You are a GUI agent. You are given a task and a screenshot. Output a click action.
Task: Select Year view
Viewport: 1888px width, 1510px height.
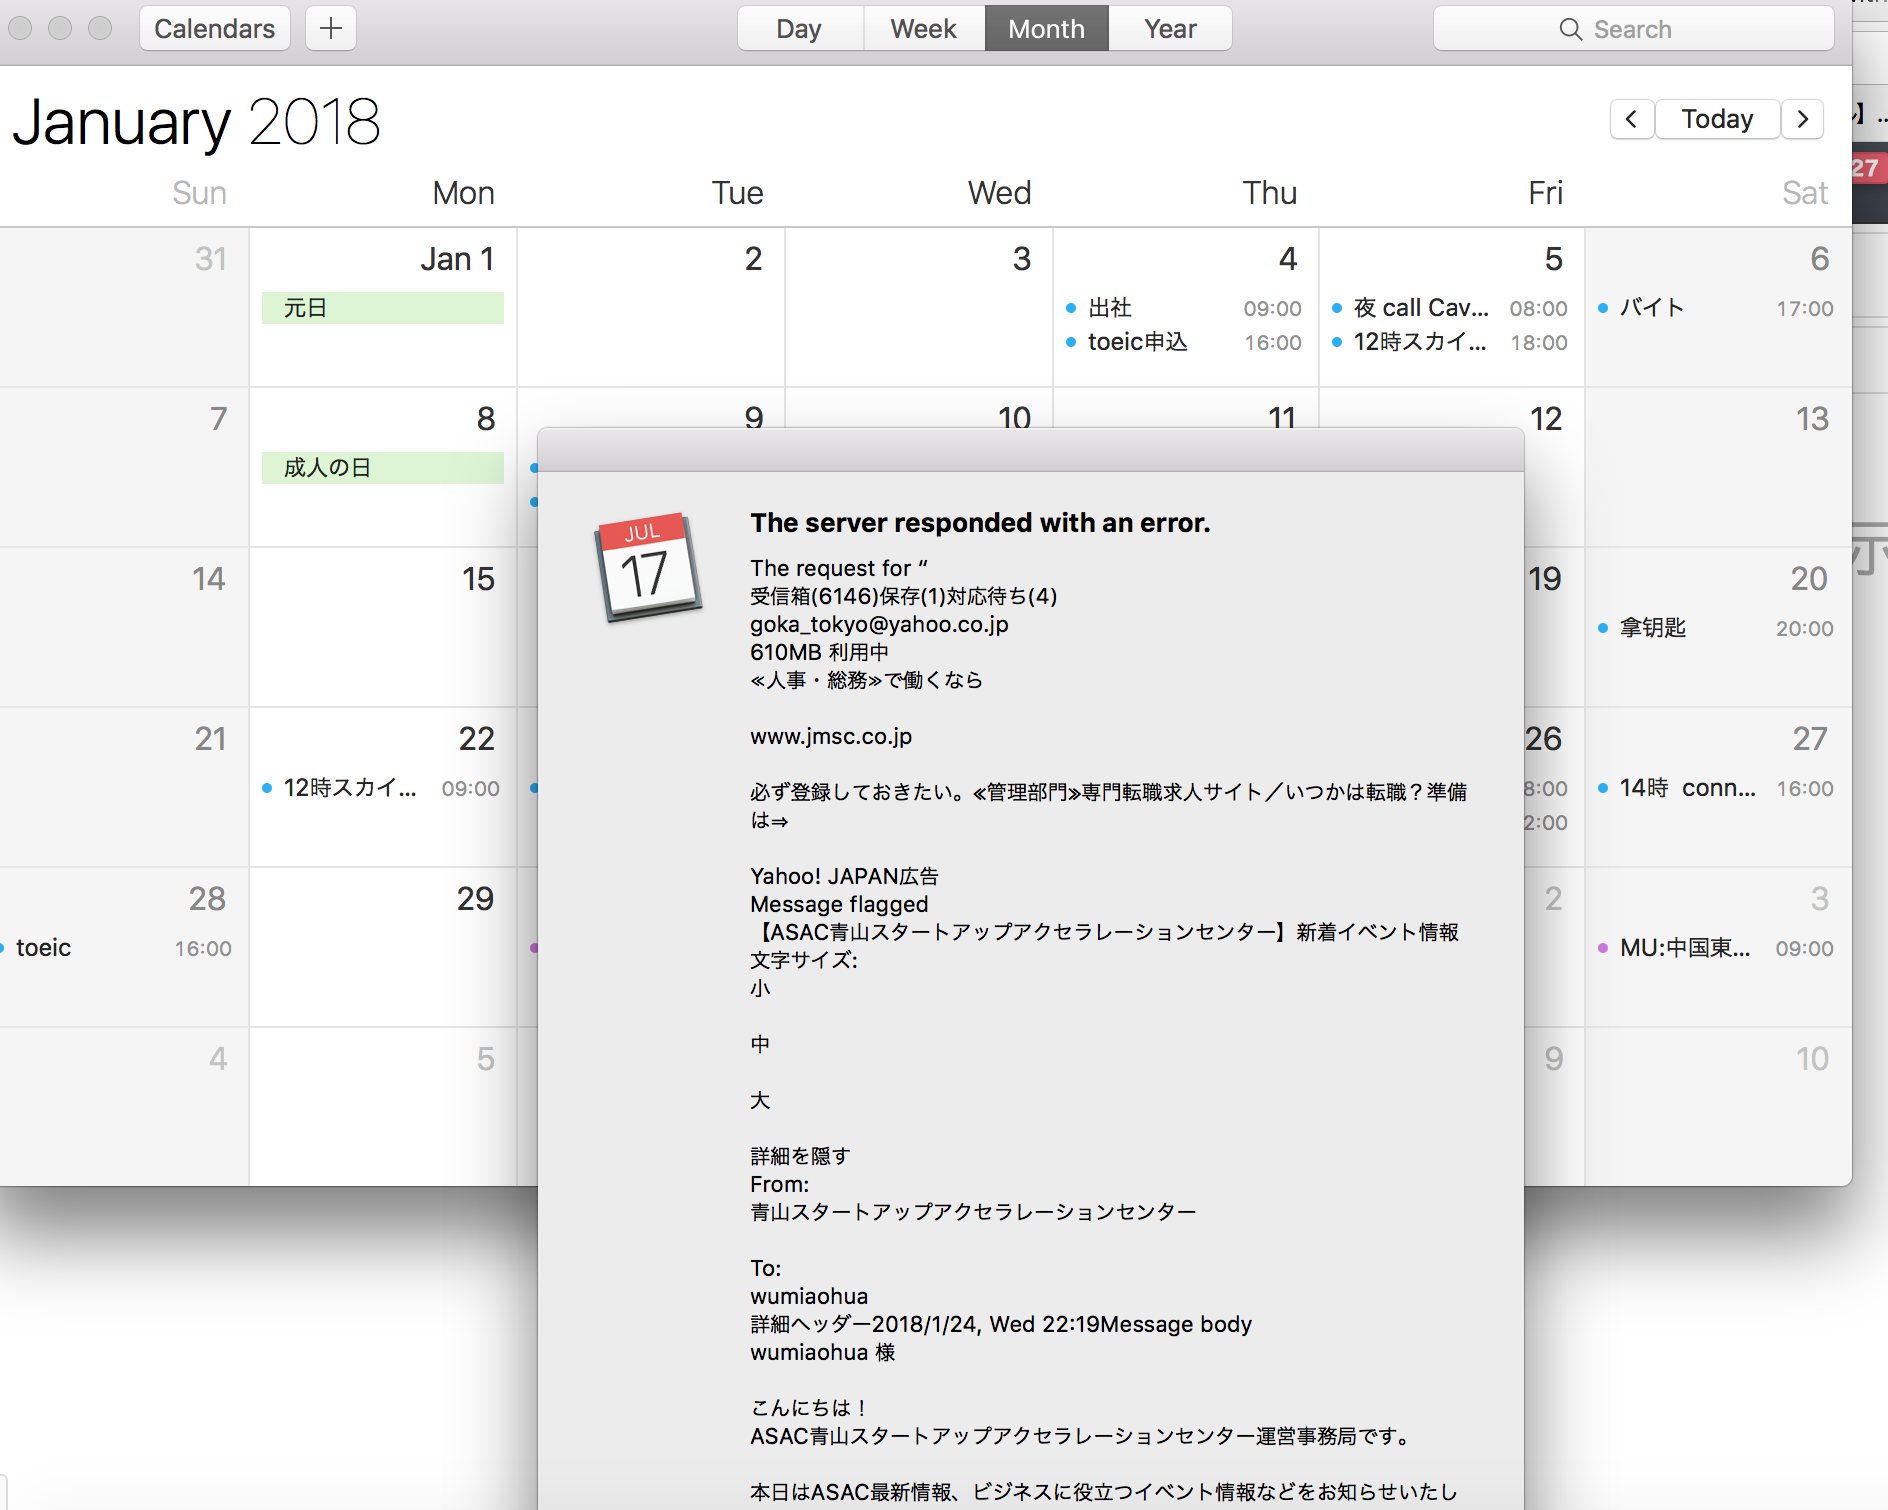pyautogui.click(x=1169, y=28)
